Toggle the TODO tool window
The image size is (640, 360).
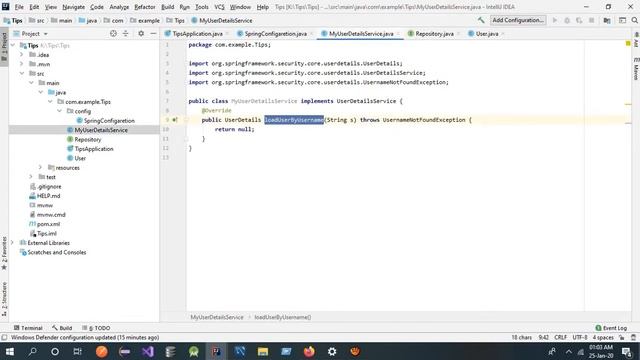(x=96, y=328)
